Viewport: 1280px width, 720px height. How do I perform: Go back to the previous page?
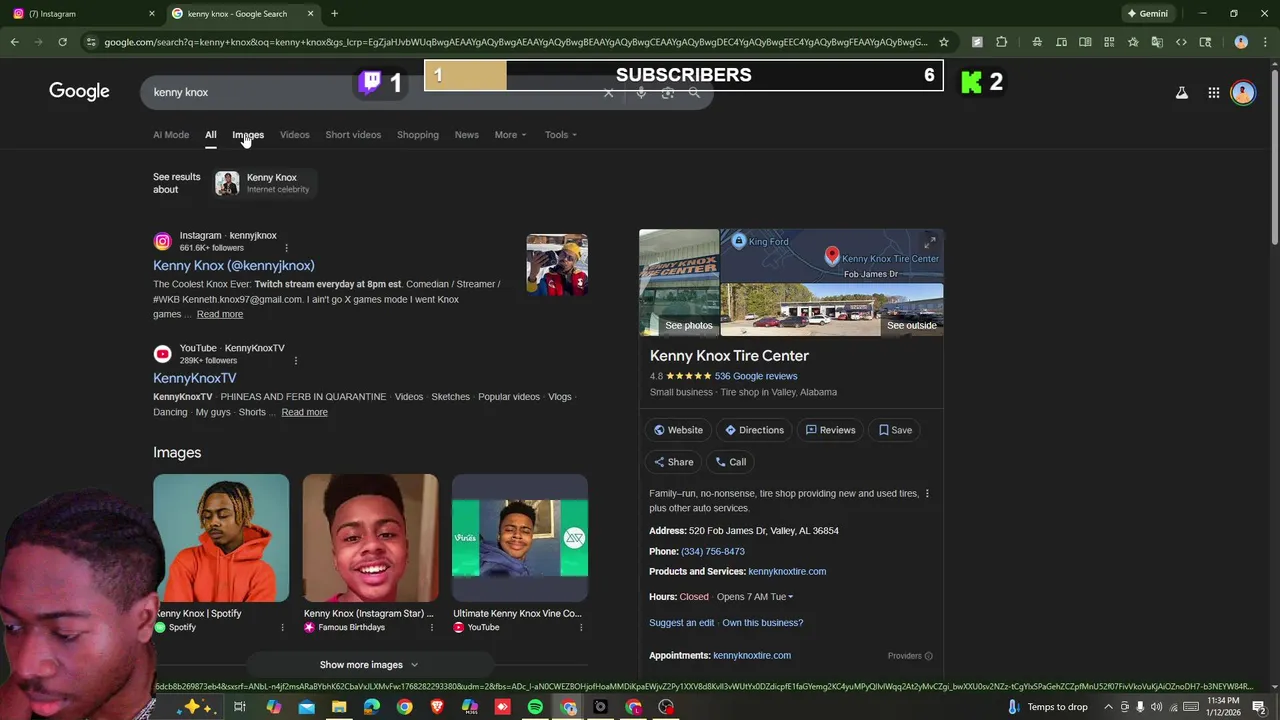click(15, 42)
